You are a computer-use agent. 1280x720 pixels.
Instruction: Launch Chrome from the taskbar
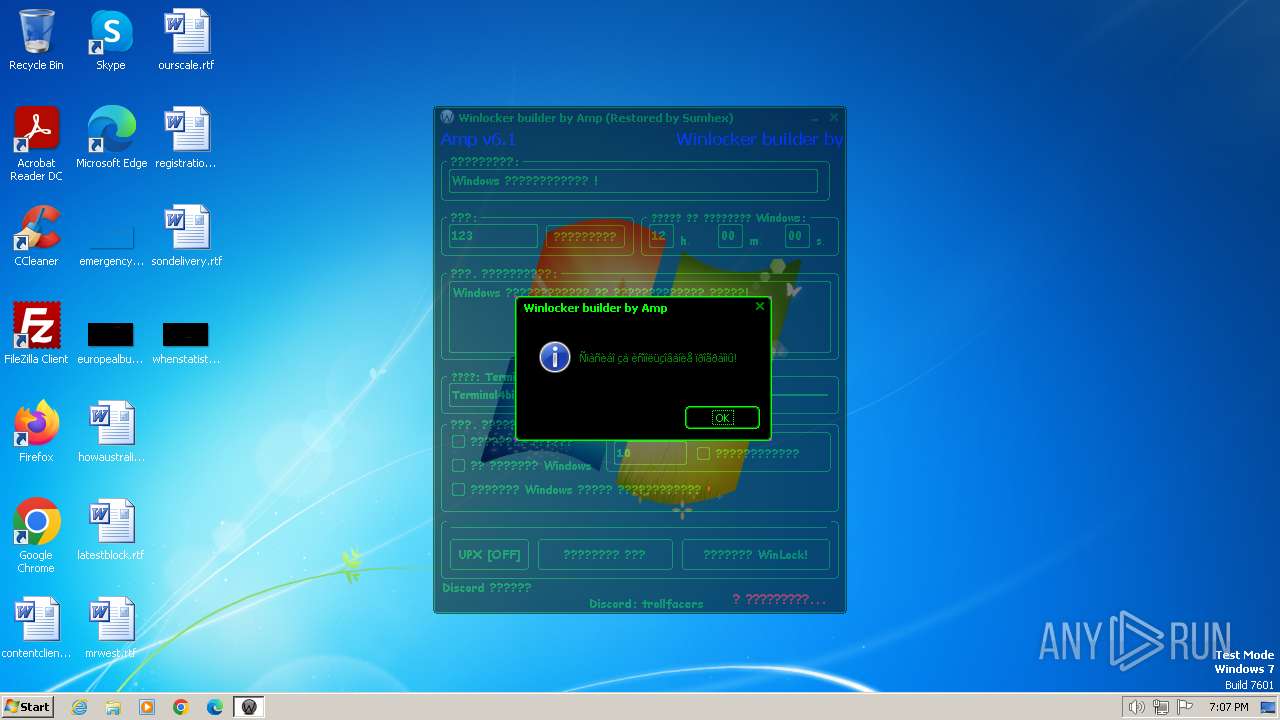(x=181, y=707)
